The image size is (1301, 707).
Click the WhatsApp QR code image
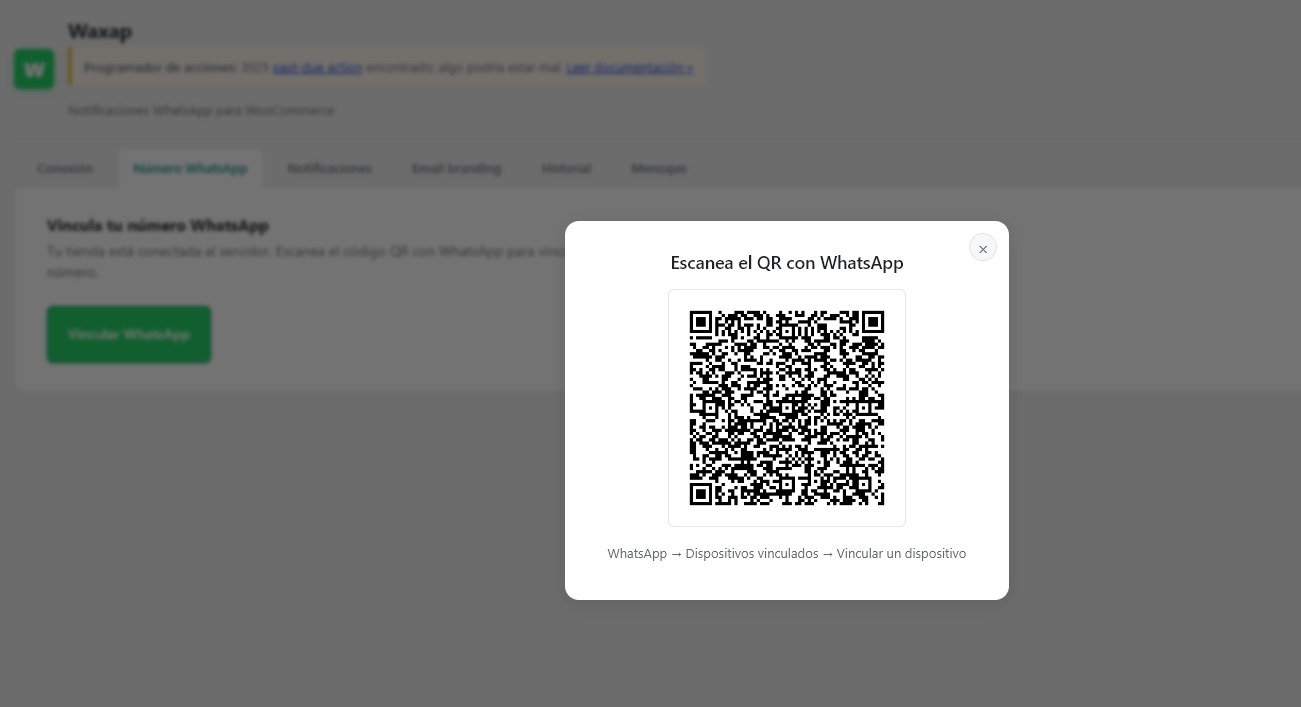tap(787, 408)
